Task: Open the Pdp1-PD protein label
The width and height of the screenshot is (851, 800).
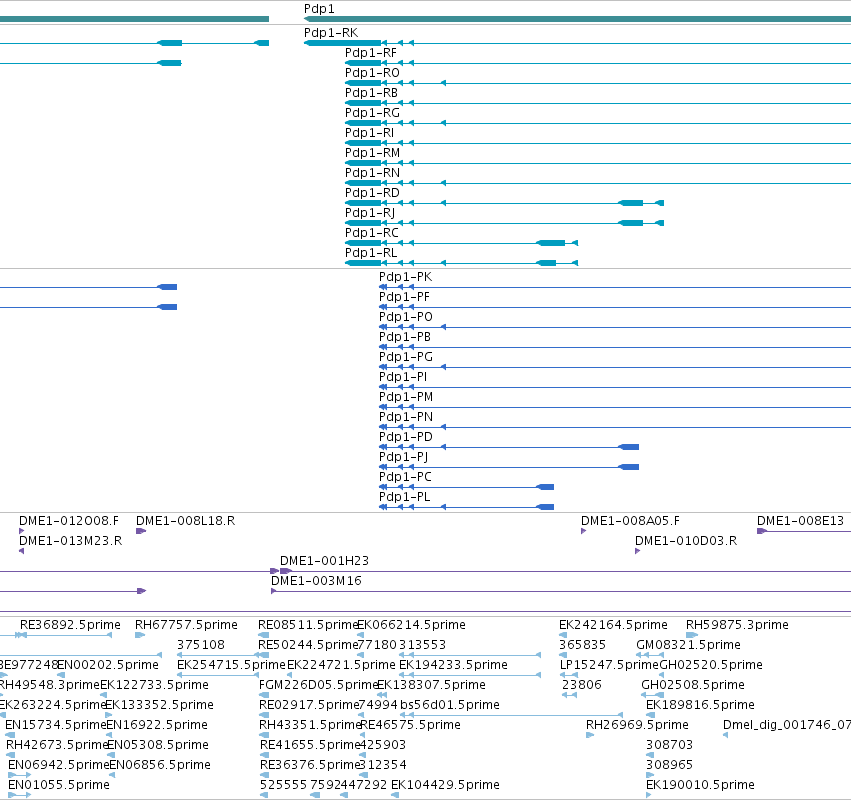Action: point(406,437)
